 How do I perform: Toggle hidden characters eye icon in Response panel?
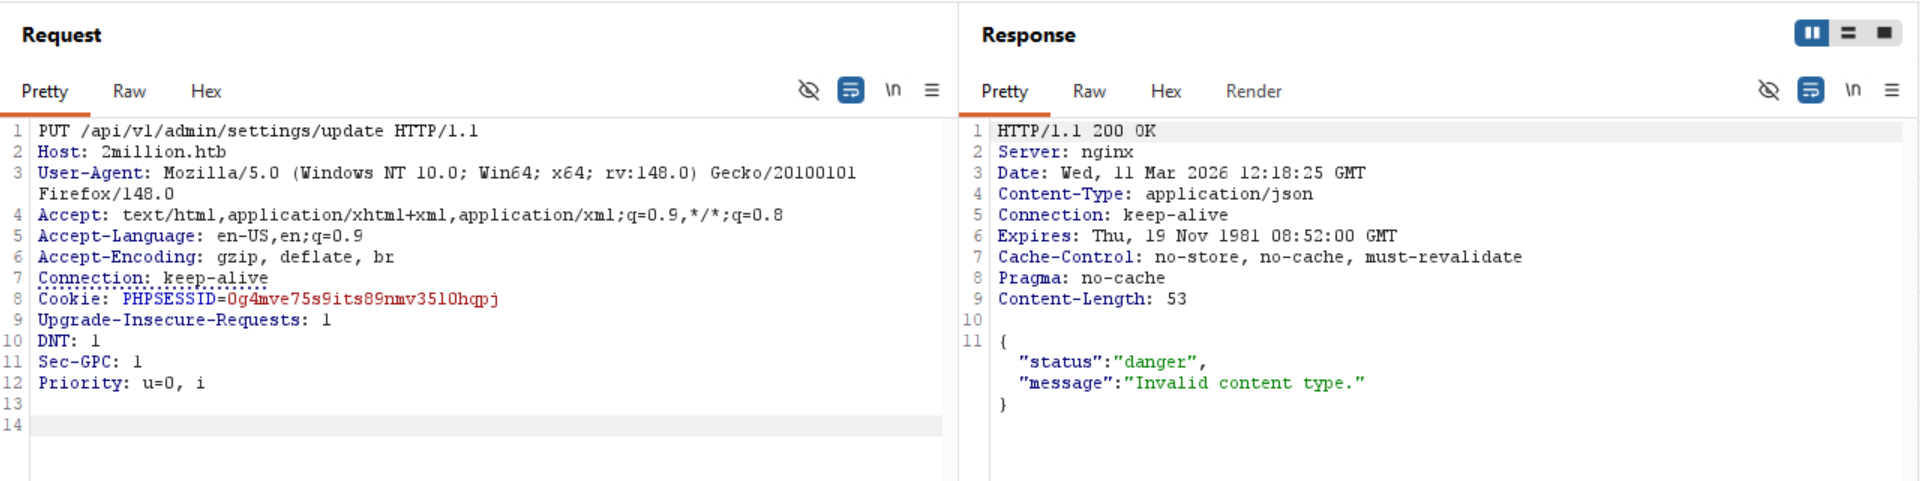pyautogui.click(x=1769, y=91)
